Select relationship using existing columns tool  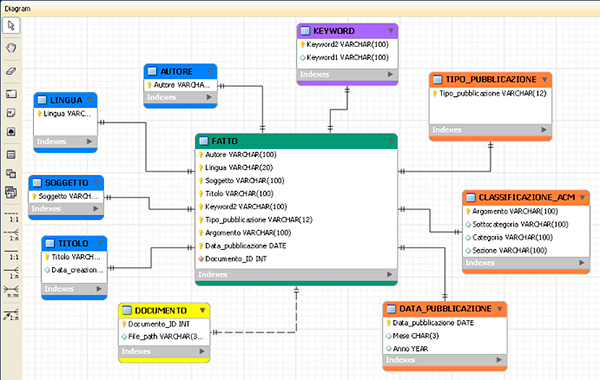point(11,314)
